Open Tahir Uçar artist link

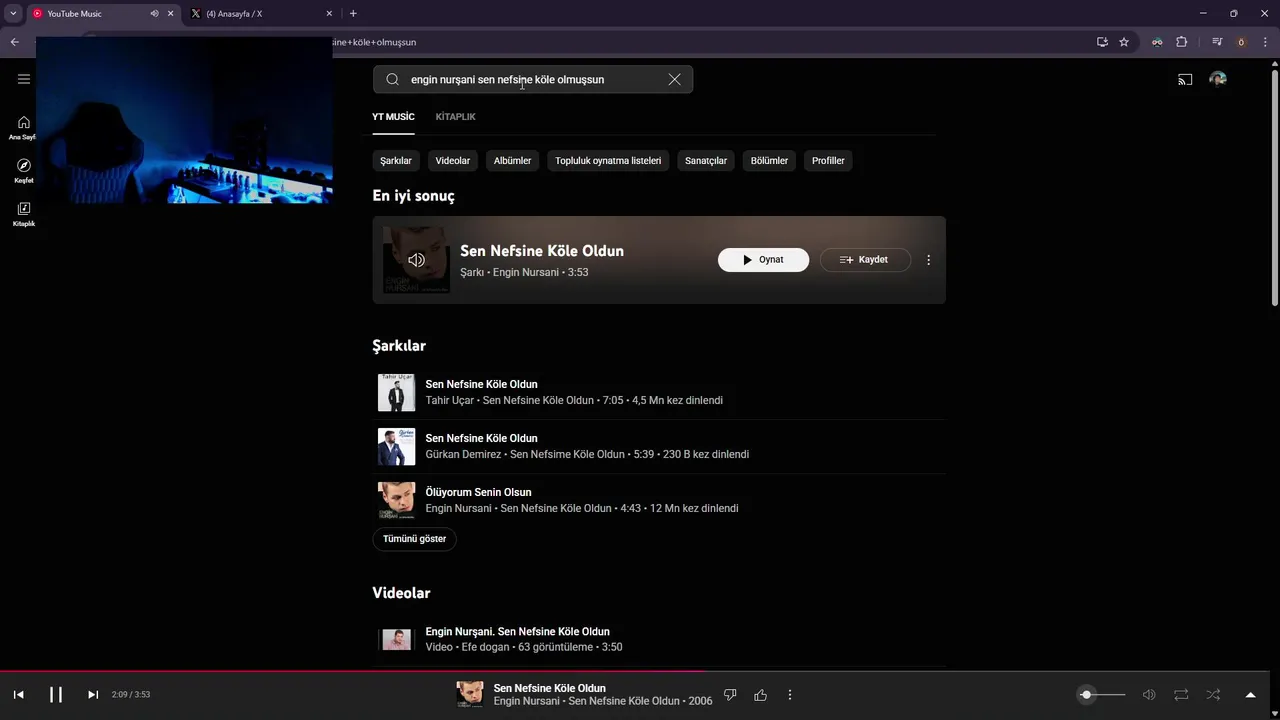pyautogui.click(x=449, y=400)
